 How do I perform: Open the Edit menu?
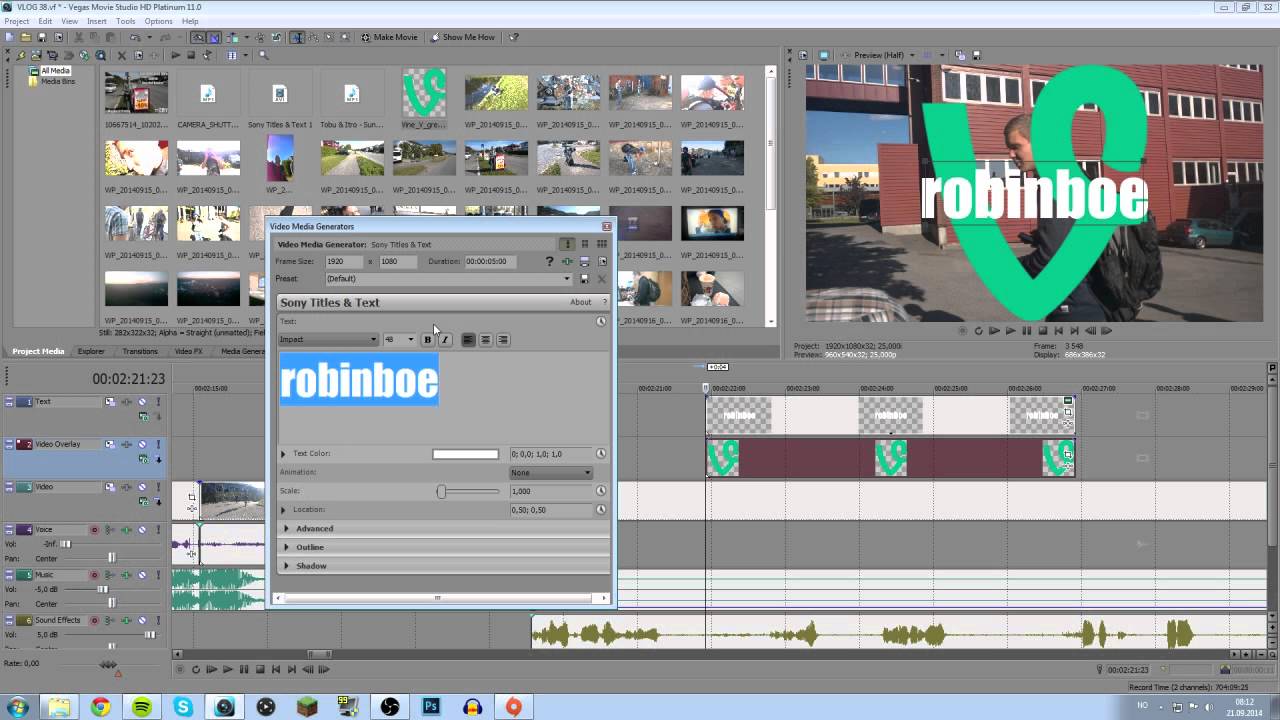coord(45,21)
